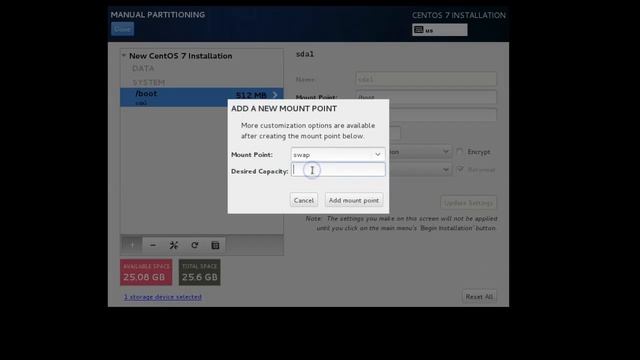This screenshot has height=360, width=640.
Task: Click the /boot row chevron arrow
Action: point(275,95)
